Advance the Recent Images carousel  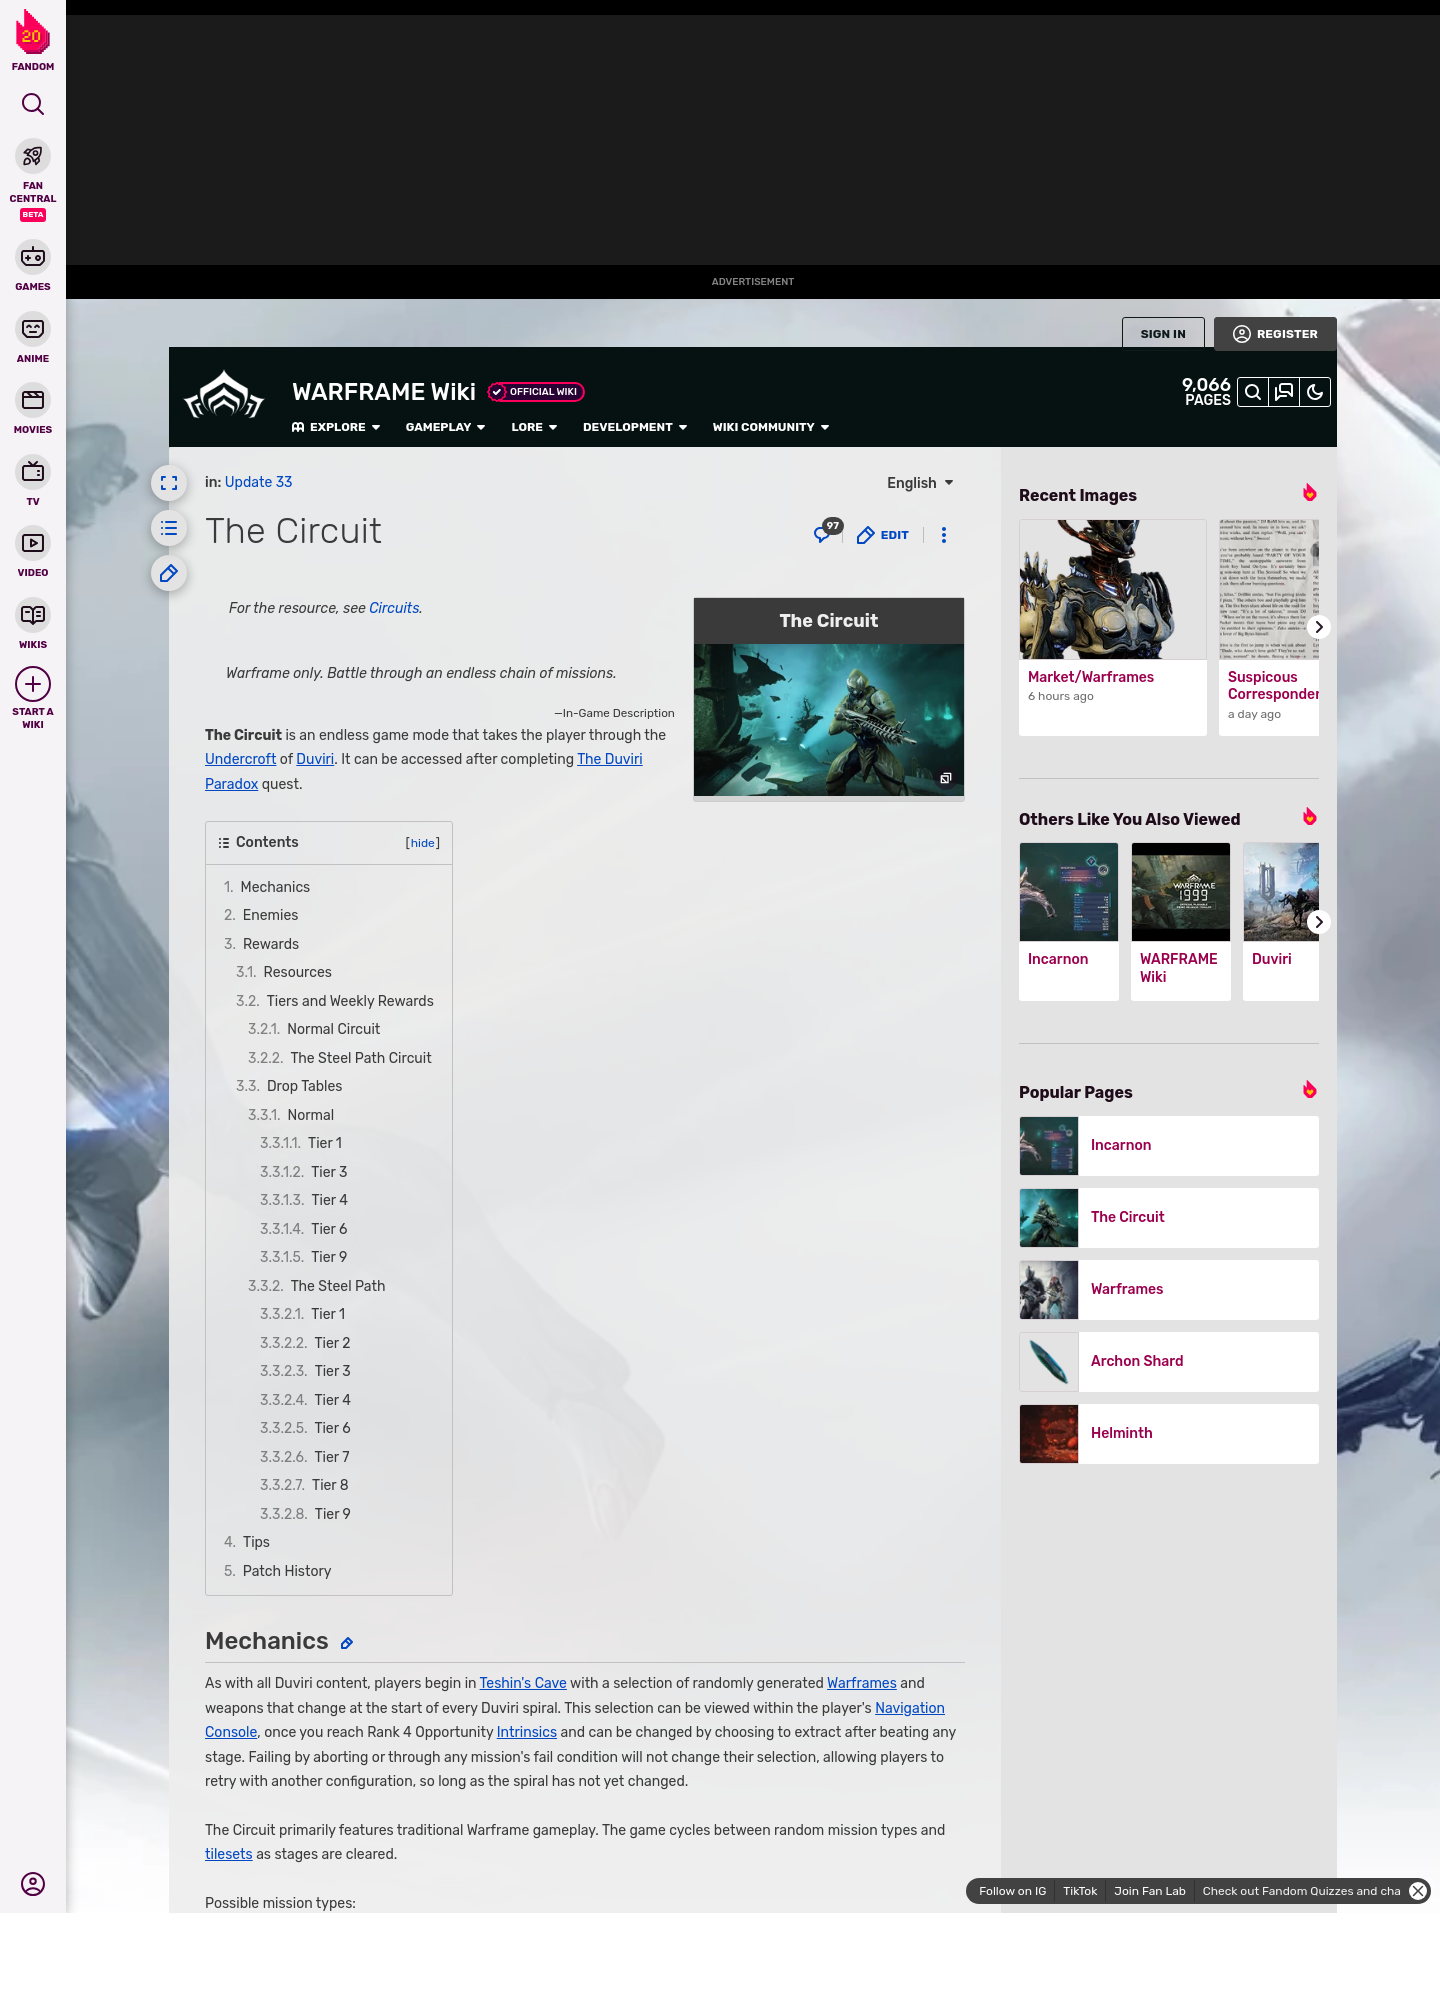click(1319, 627)
